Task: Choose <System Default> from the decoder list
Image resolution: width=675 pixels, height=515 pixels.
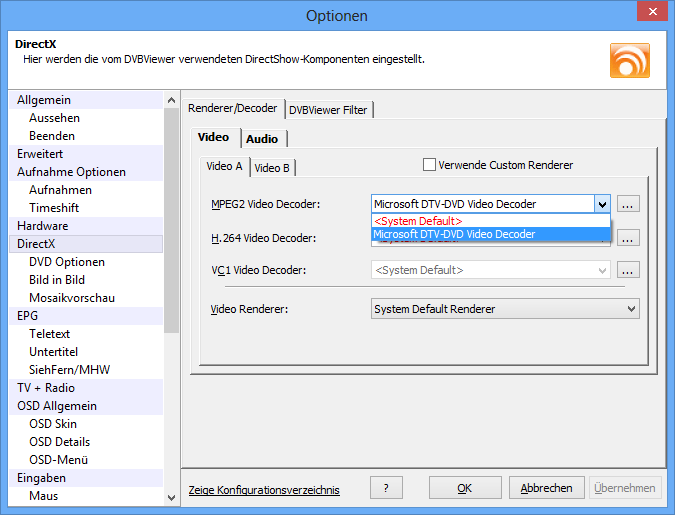Action: [418, 220]
